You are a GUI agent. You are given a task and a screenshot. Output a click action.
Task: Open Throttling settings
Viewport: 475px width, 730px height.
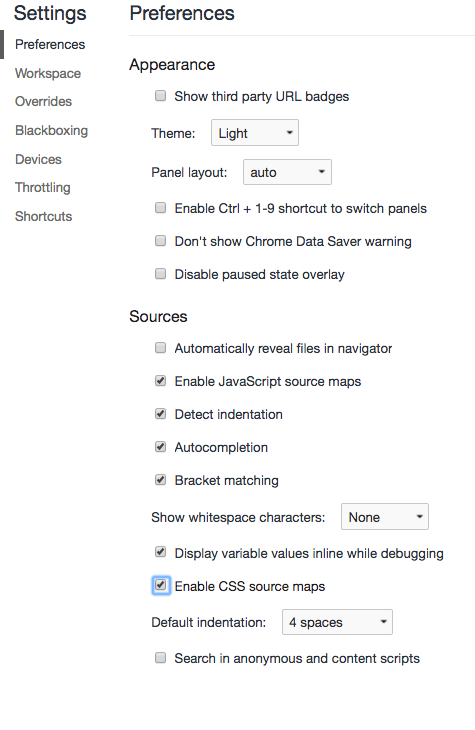(42, 188)
